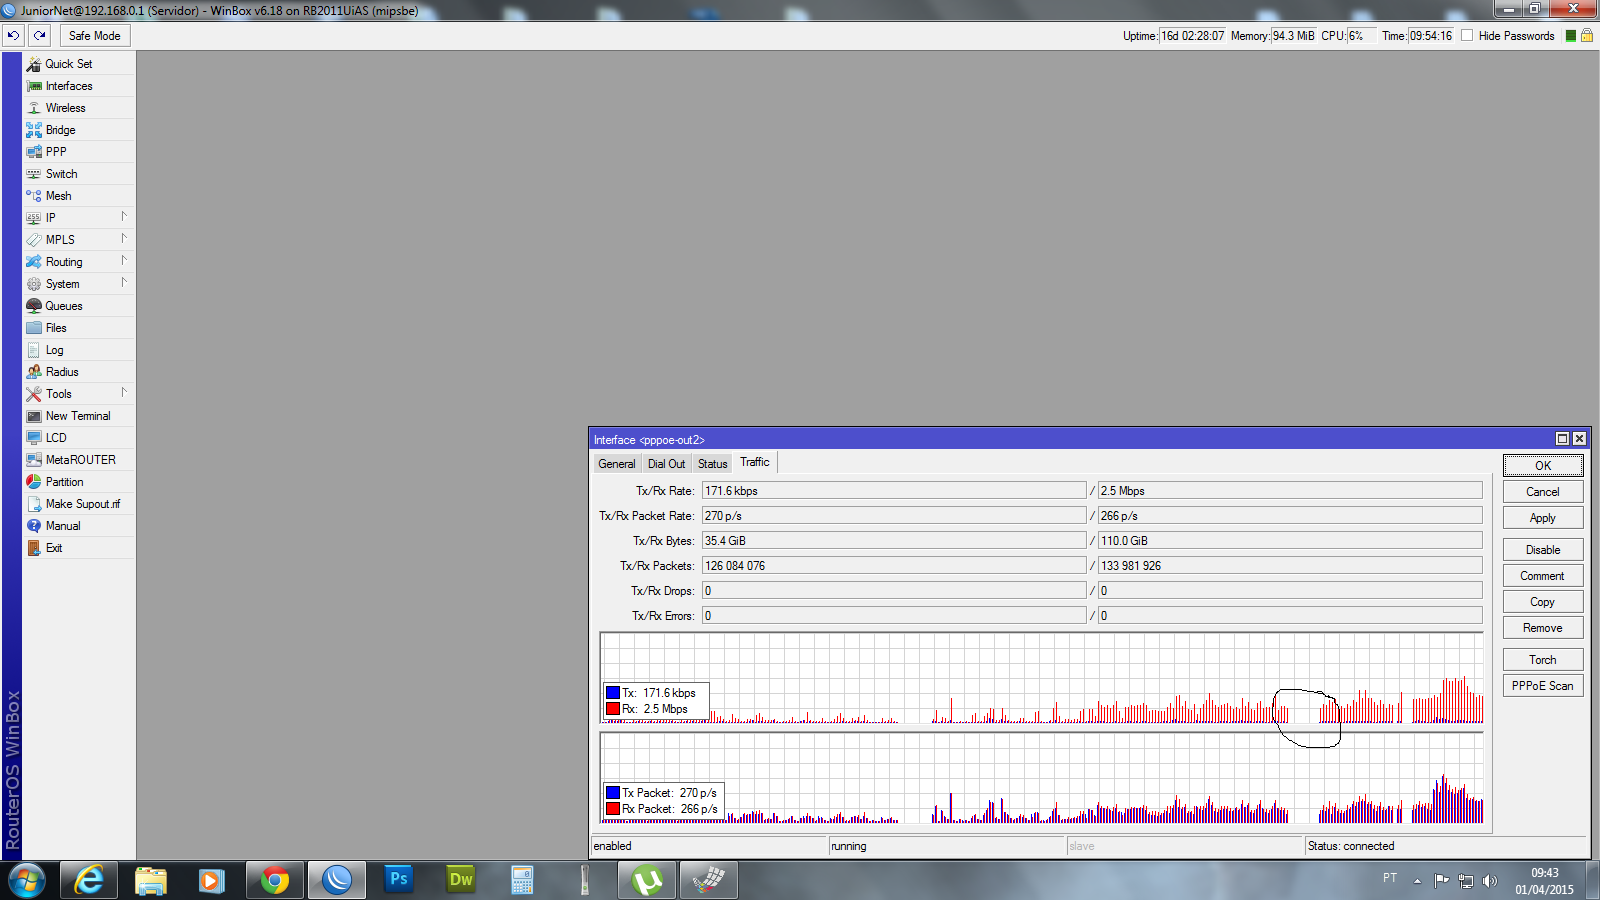Open Photoshop from the taskbar
This screenshot has height=900, width=1600.
[x=399, y=880]
